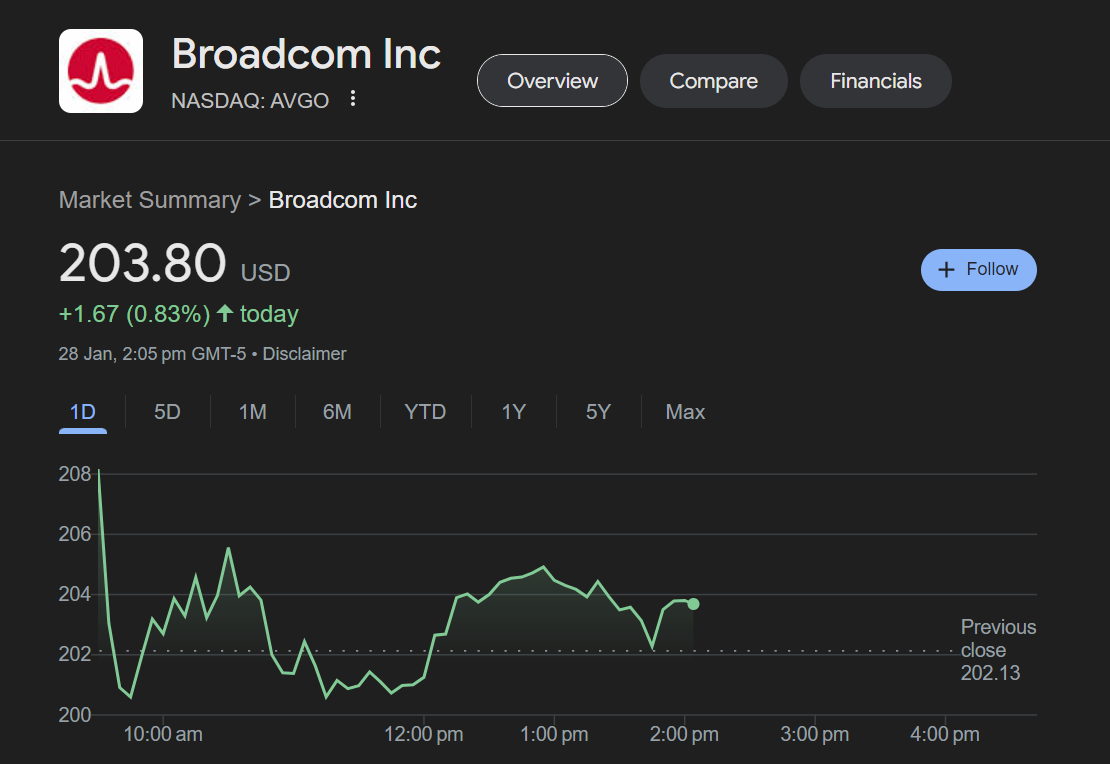This screenshot has width=1110, height=764.
Task: Select the 6M time range
Action: point(337,412)
